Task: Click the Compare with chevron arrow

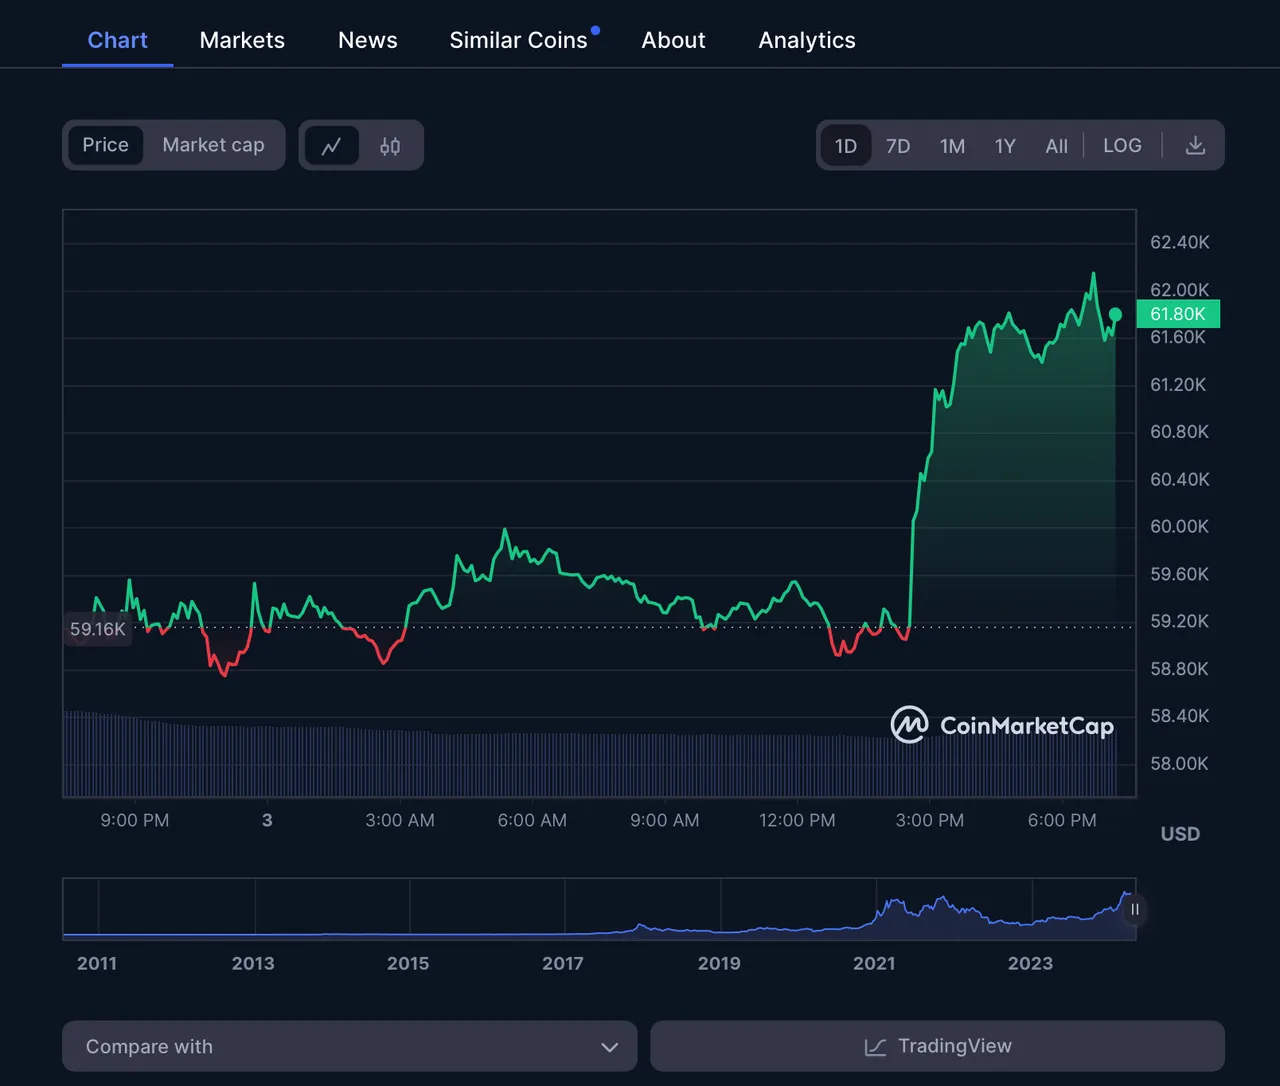Action: (609, 1047)
